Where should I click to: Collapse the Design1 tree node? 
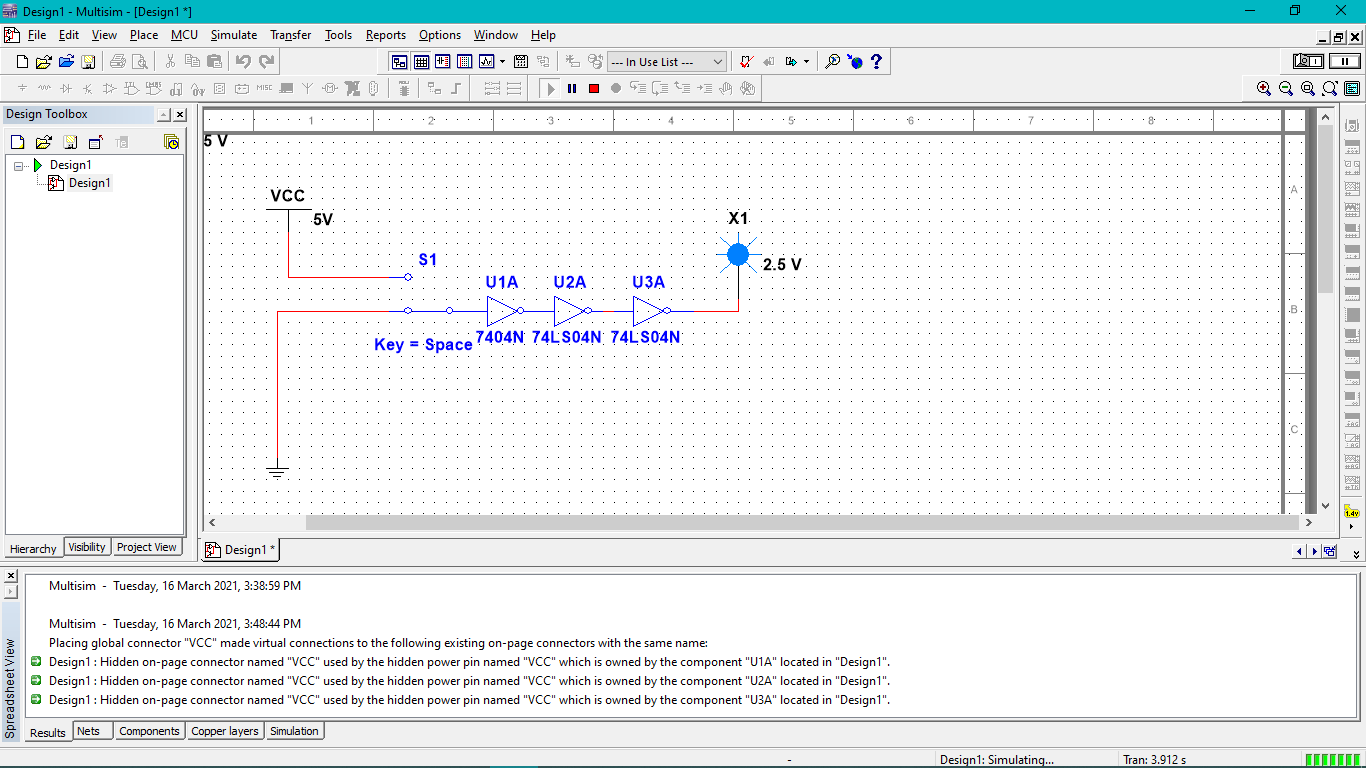pyautogui.click(x=20, y=165)
